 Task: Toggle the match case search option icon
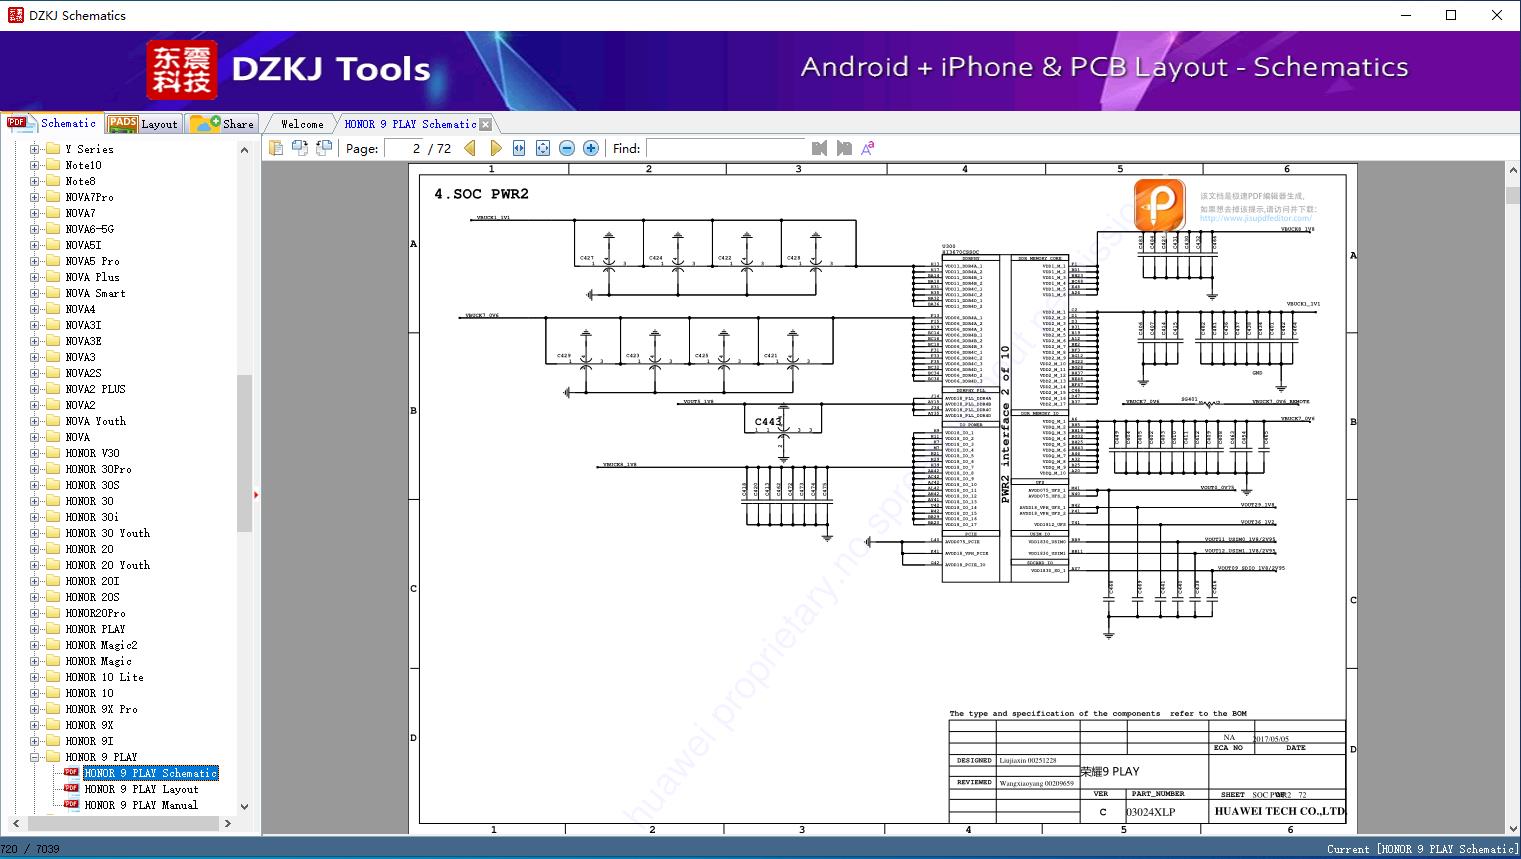(868, 148)
